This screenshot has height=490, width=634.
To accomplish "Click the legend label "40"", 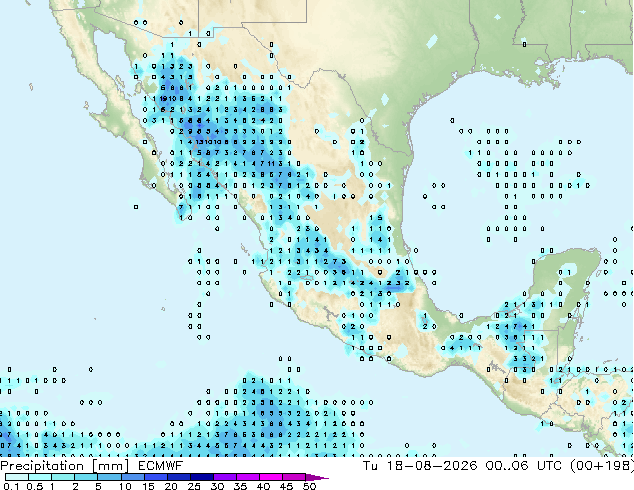I will tap(263, 486).
